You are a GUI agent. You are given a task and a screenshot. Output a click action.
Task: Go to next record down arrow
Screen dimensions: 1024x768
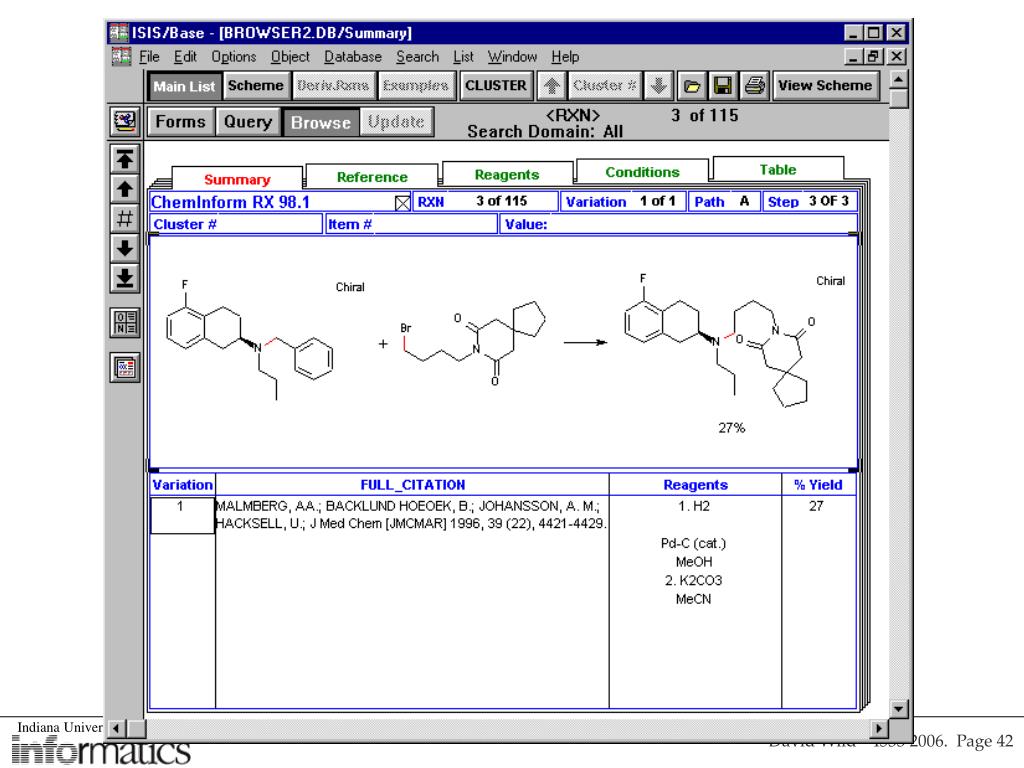[125, 248]
